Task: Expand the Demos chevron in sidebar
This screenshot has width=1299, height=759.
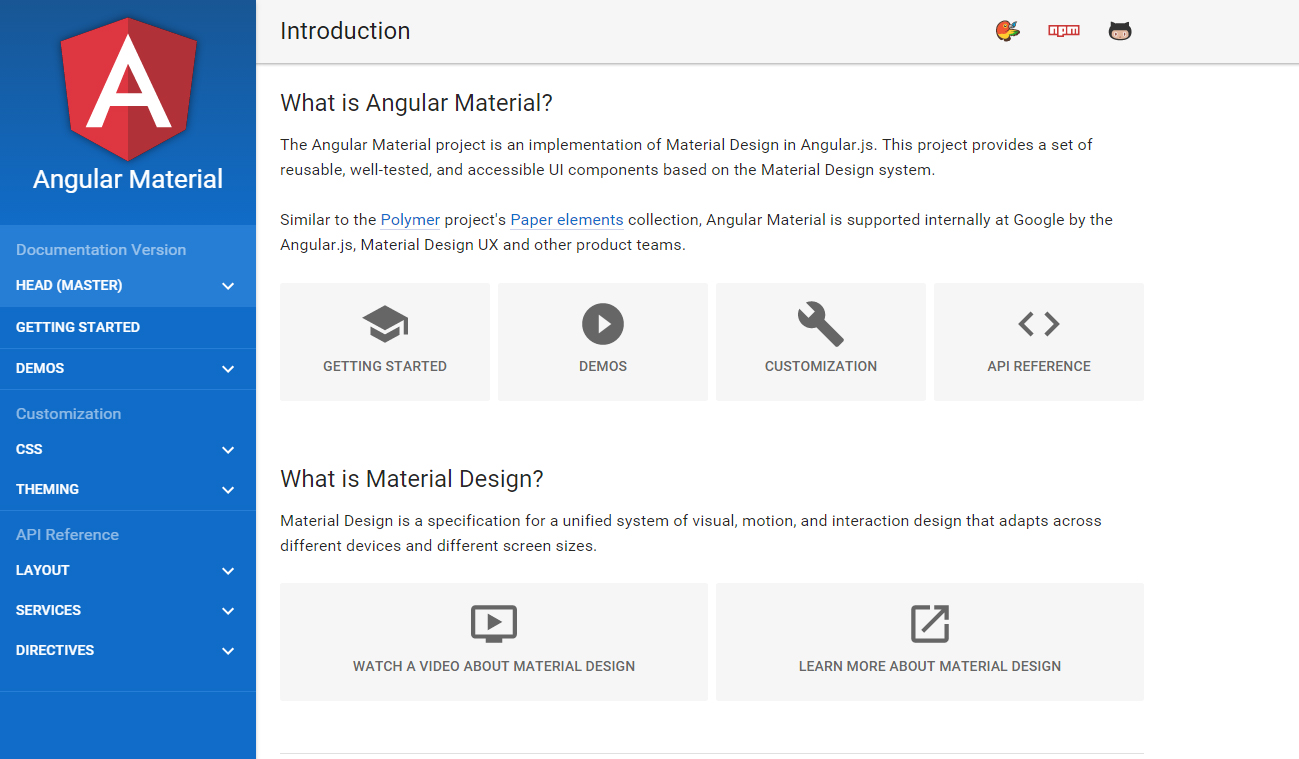Action: click(x=228, y=369)
